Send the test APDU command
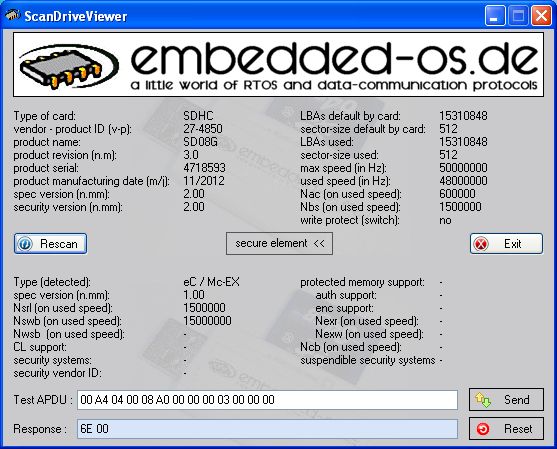The height and width of the screenshot is (449, 557). [x=506, y=400]
